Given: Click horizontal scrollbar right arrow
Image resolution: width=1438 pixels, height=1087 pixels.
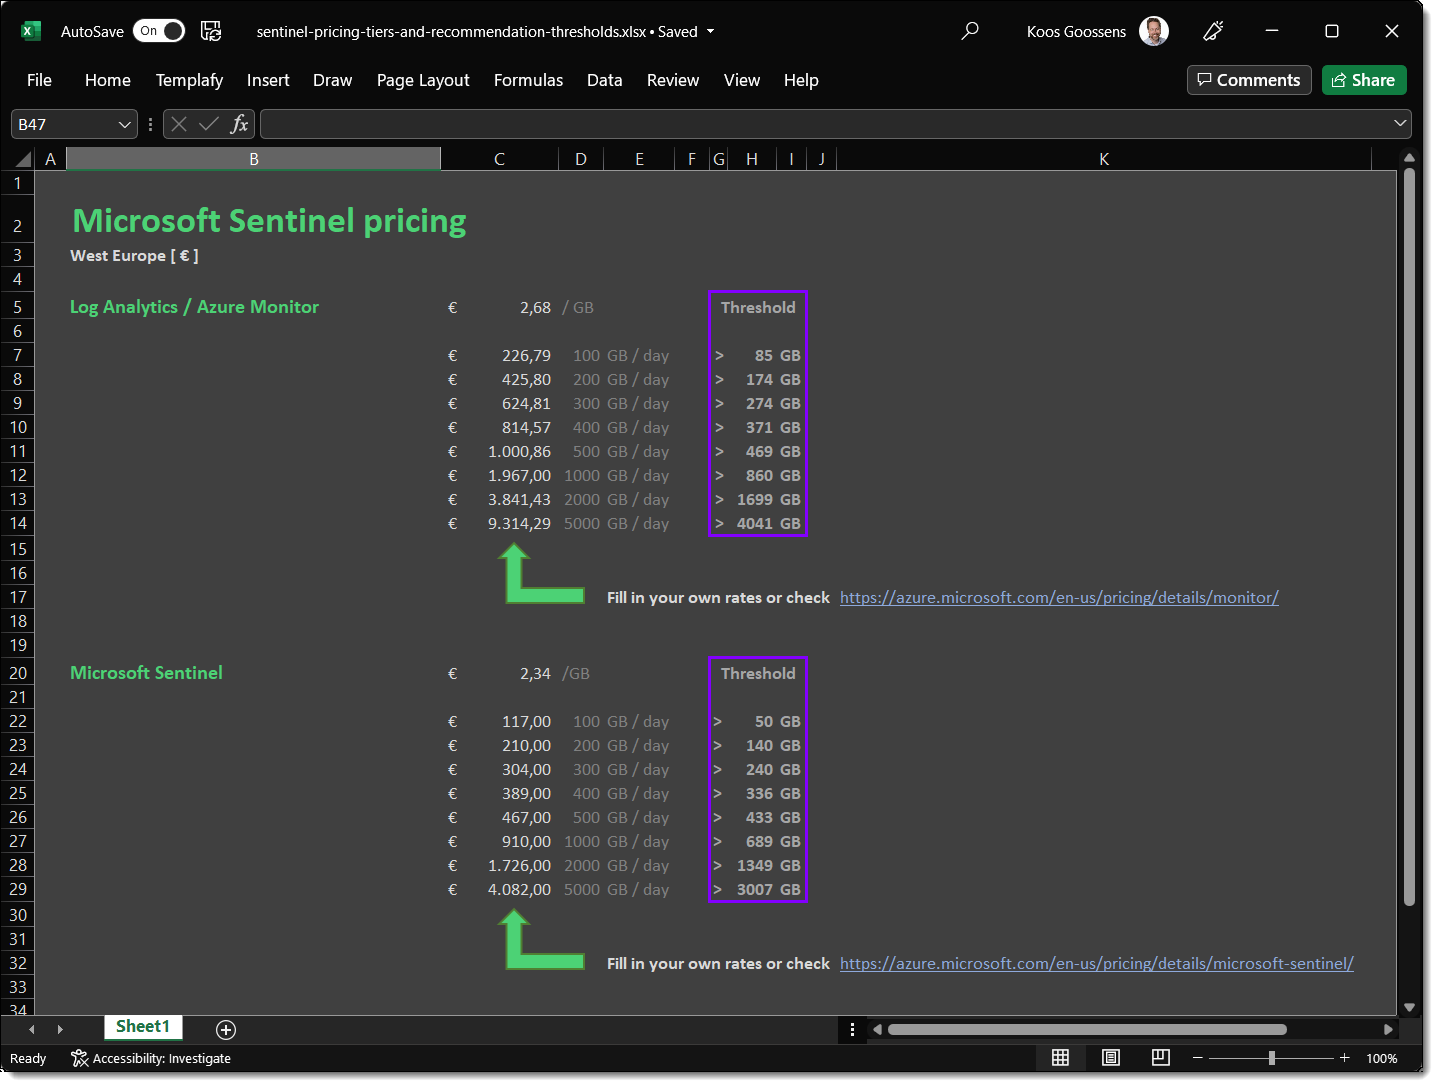Looking at the screenshot, I should 1388,1029.
